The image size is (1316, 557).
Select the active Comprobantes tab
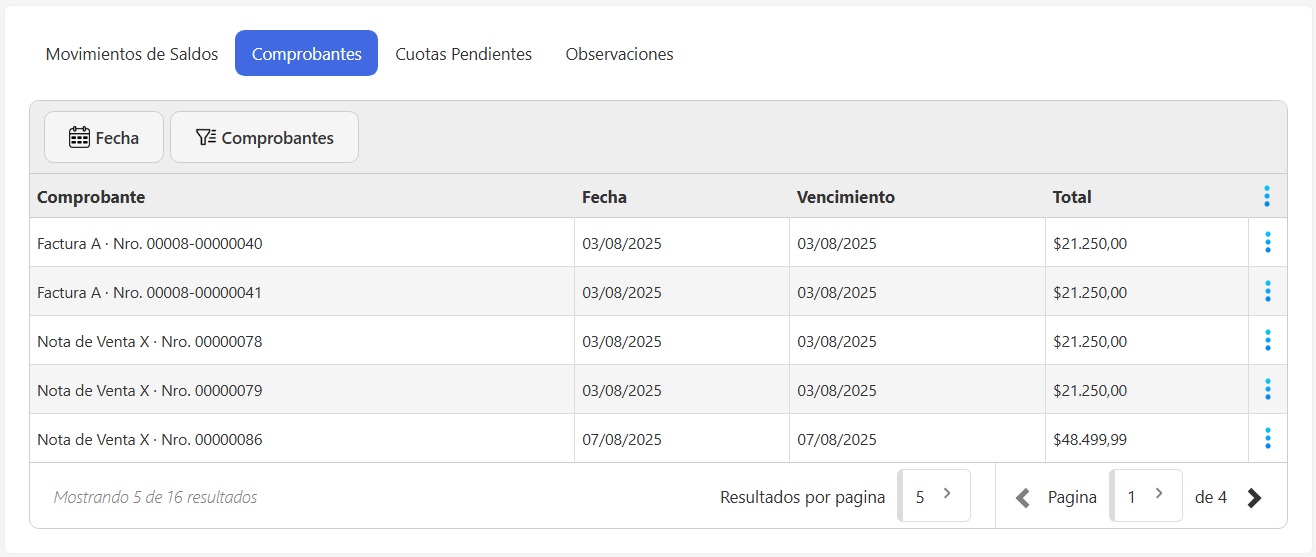pyautogui.click(x=306, y=54)
